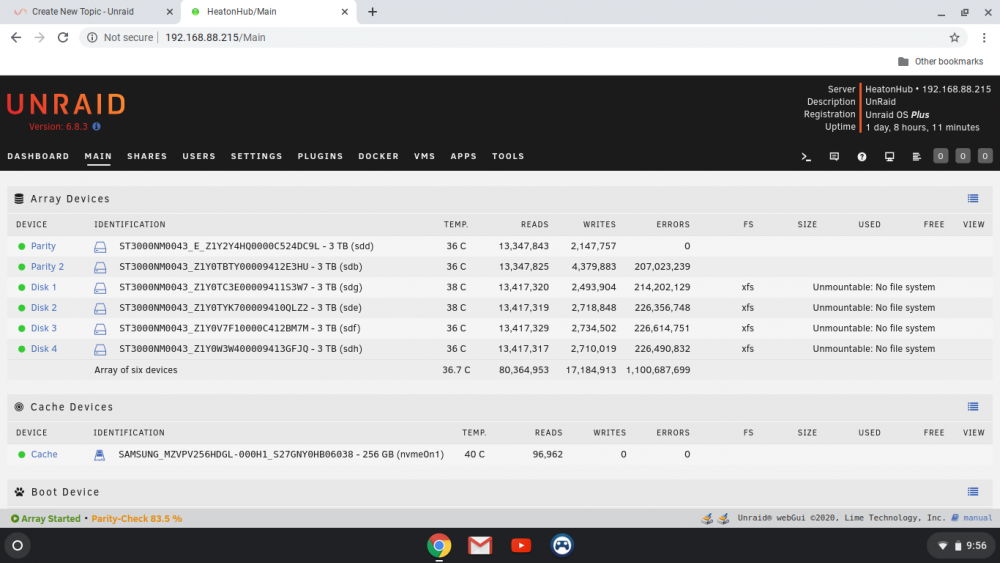This screenshot has width=1000, height=563.
Task: Open the Docker page
Action: (378, 156)
